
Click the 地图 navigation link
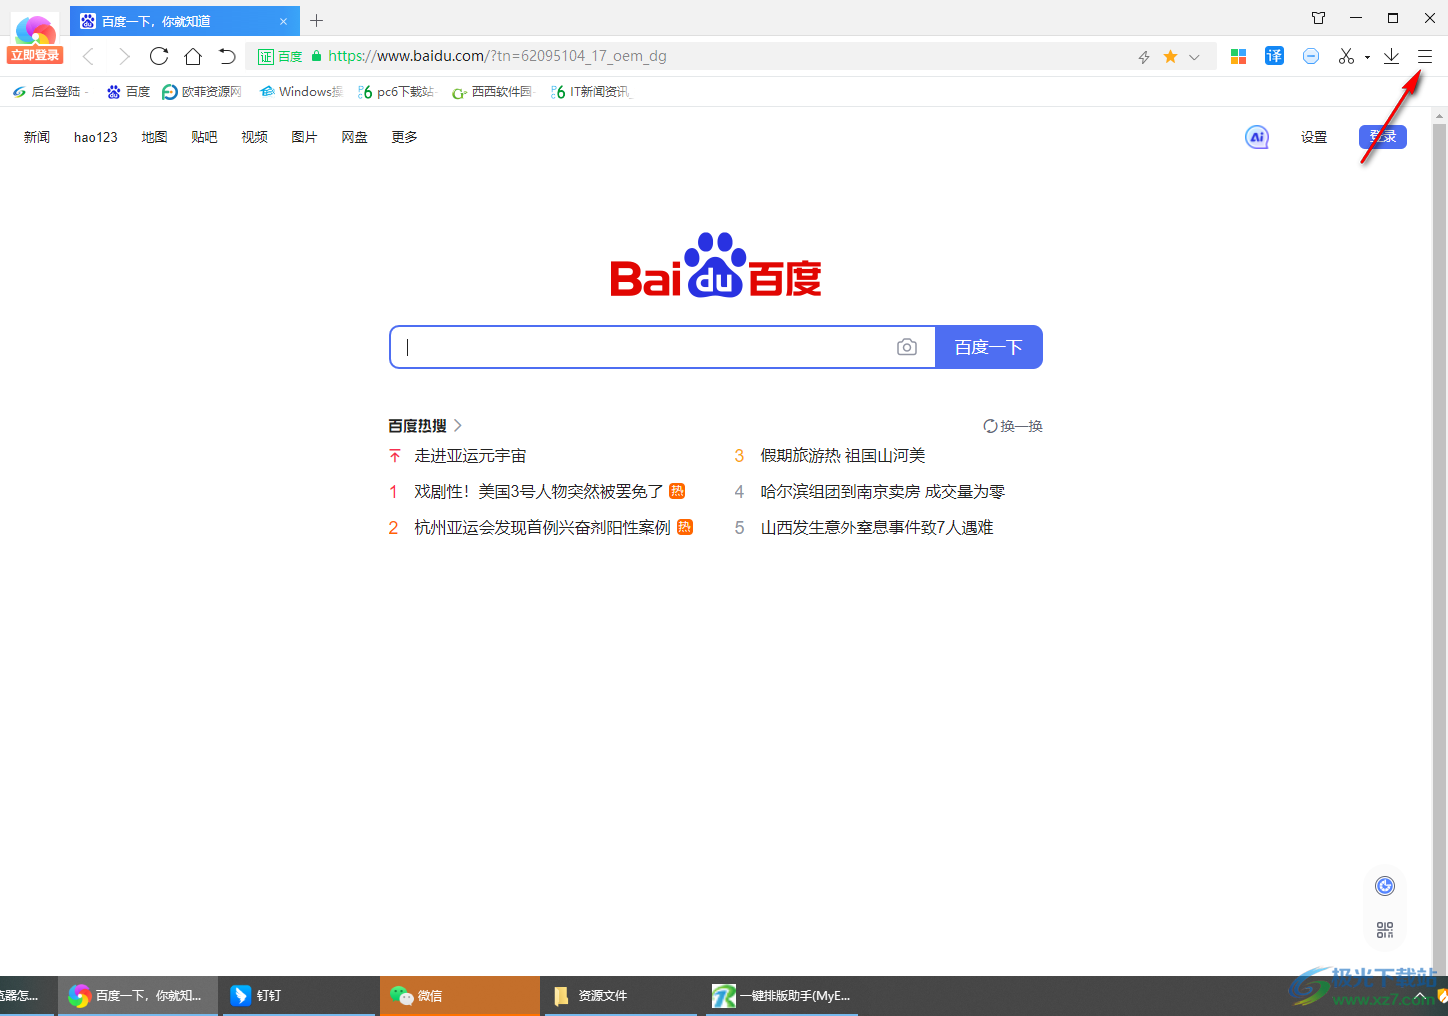[x=154, y=137]
